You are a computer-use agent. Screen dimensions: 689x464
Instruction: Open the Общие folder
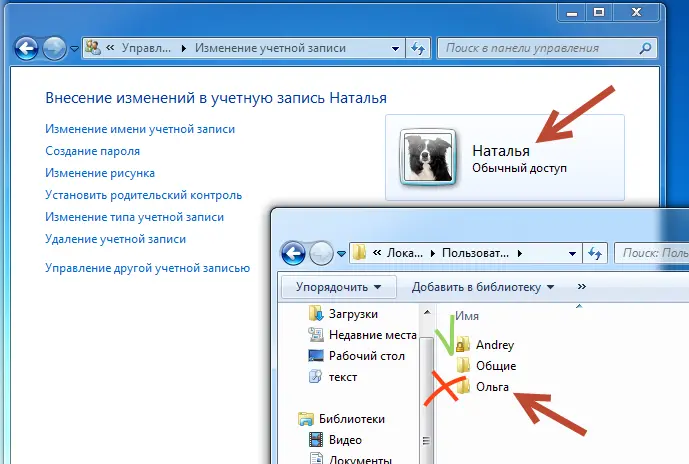495,366
